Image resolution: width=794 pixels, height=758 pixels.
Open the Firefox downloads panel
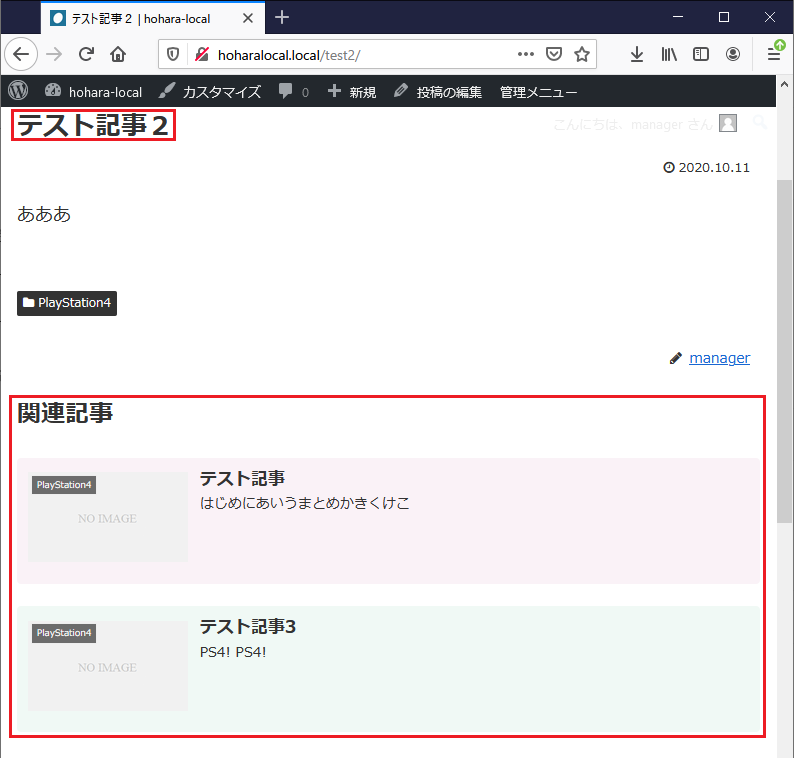pyautogui.click(x=637, y=54)
